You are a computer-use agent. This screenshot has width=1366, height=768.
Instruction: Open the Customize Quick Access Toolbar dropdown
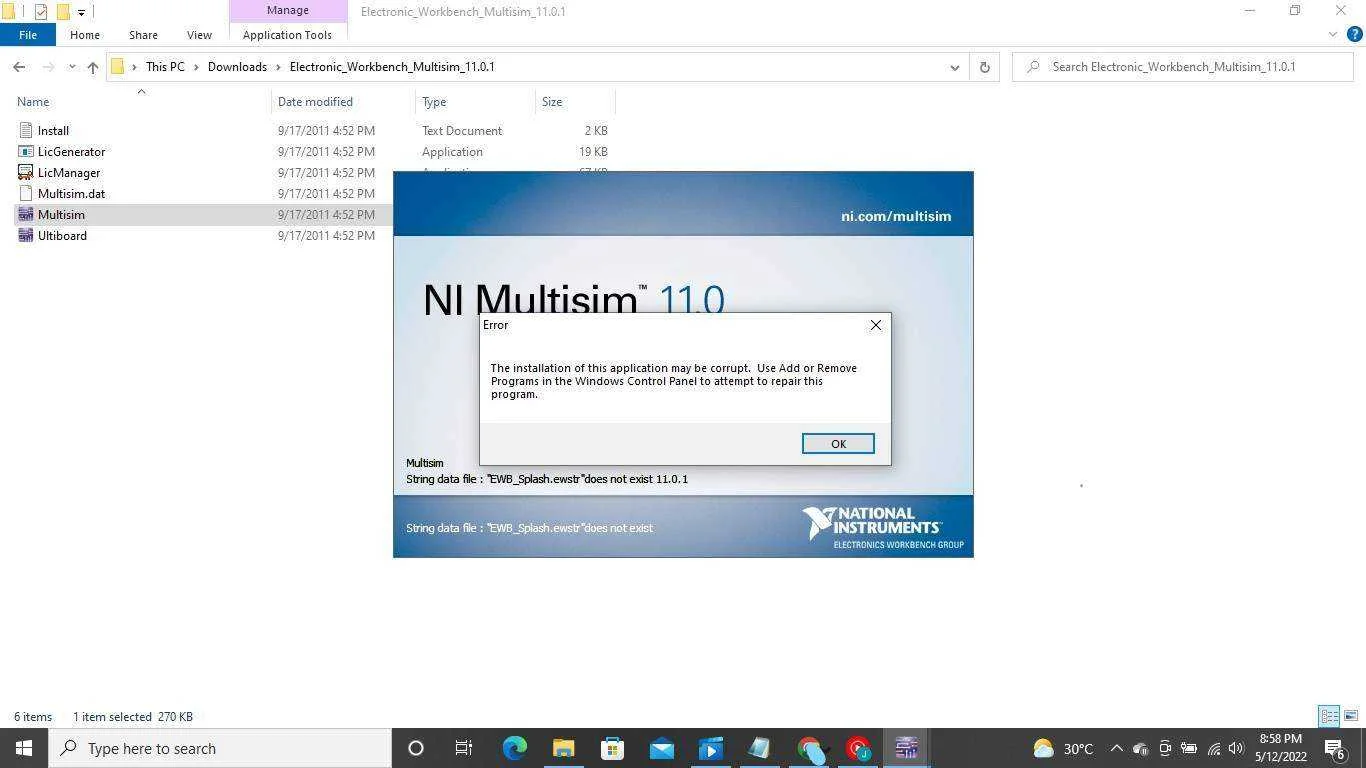[x=81, y=13]
